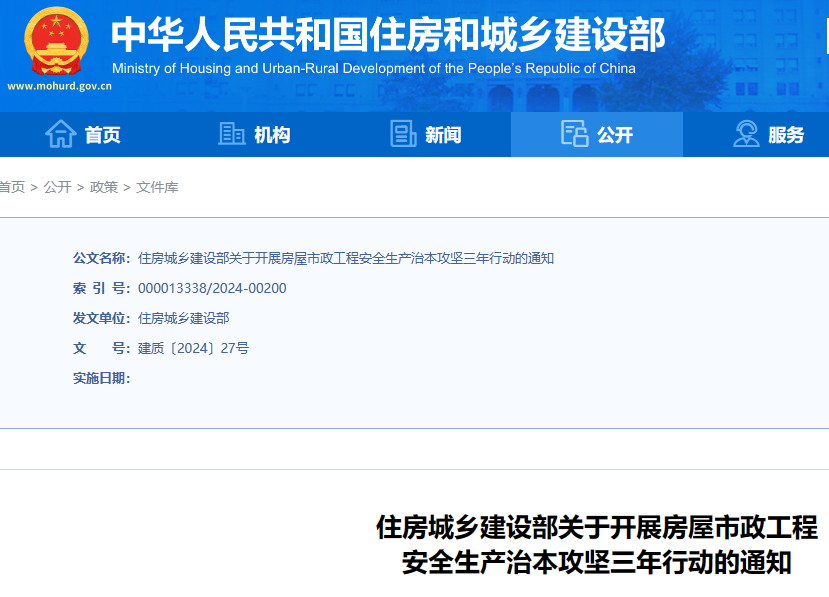Click the newspaper icon beside 新闻
This screenshot has width=829, height=597.
[x=403, y=134]
